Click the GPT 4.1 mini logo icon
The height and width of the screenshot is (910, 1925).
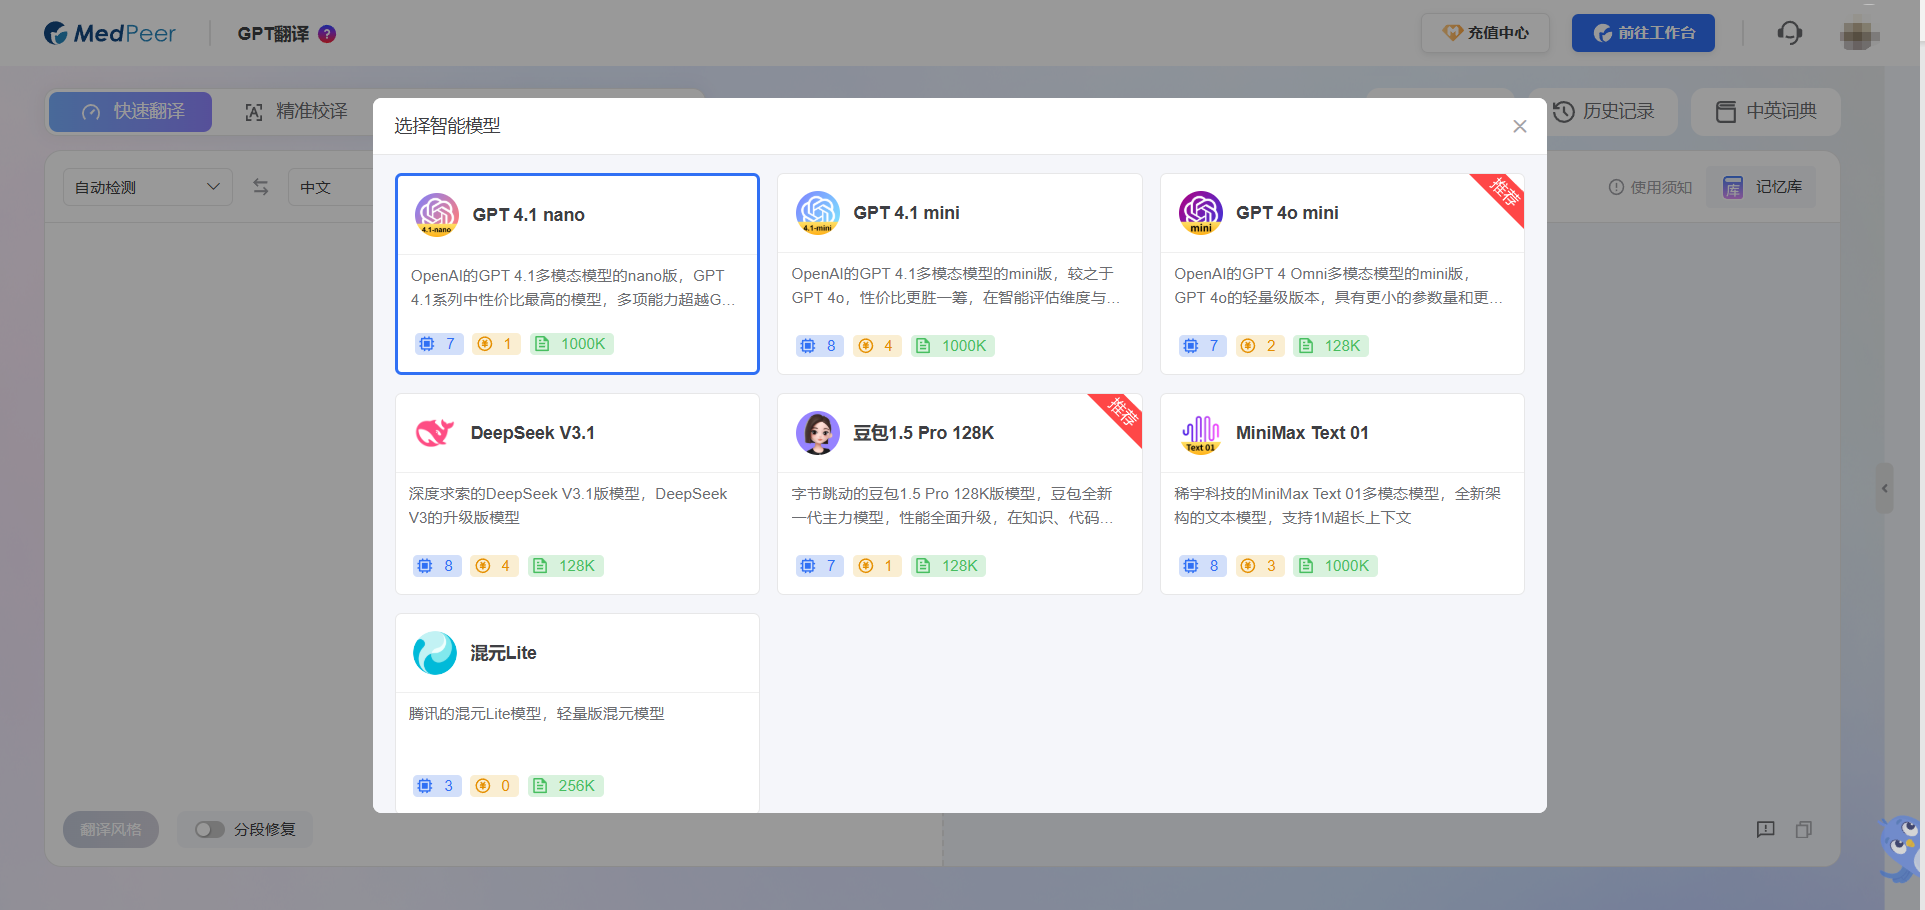tap(818, 213)
